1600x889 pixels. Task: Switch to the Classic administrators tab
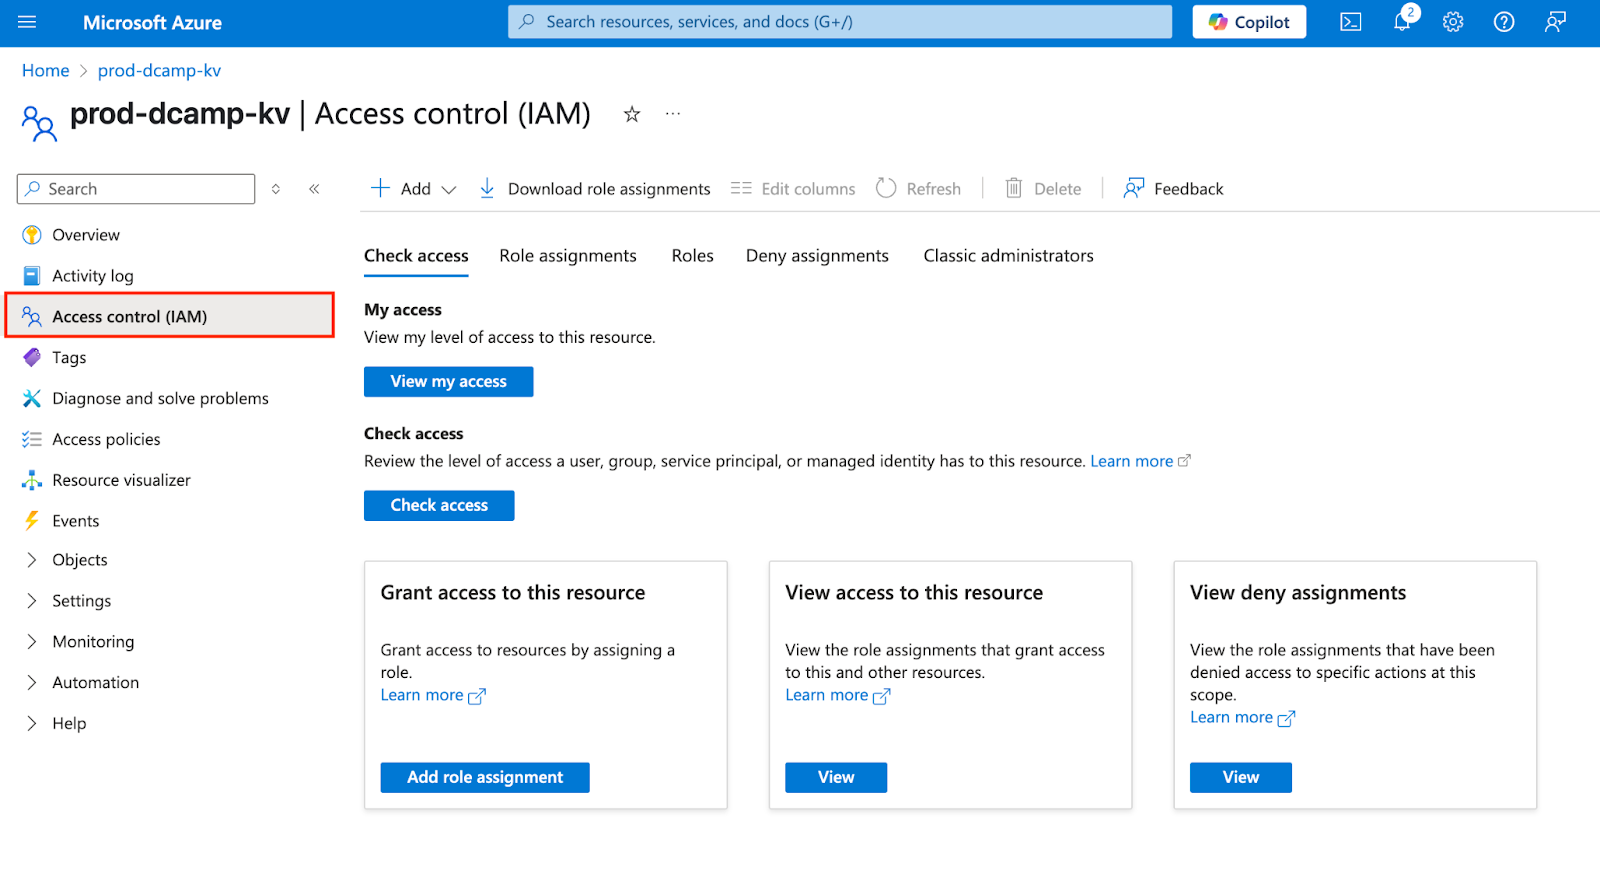[x=1008, y=256]
